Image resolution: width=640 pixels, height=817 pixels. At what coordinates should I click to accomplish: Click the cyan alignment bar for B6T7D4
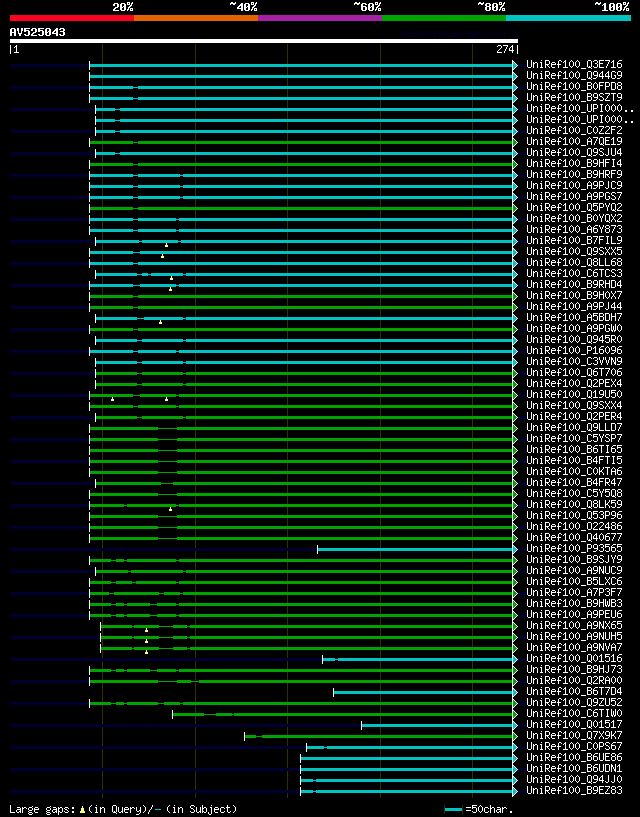pyautogui.click(x=423, y=692)
